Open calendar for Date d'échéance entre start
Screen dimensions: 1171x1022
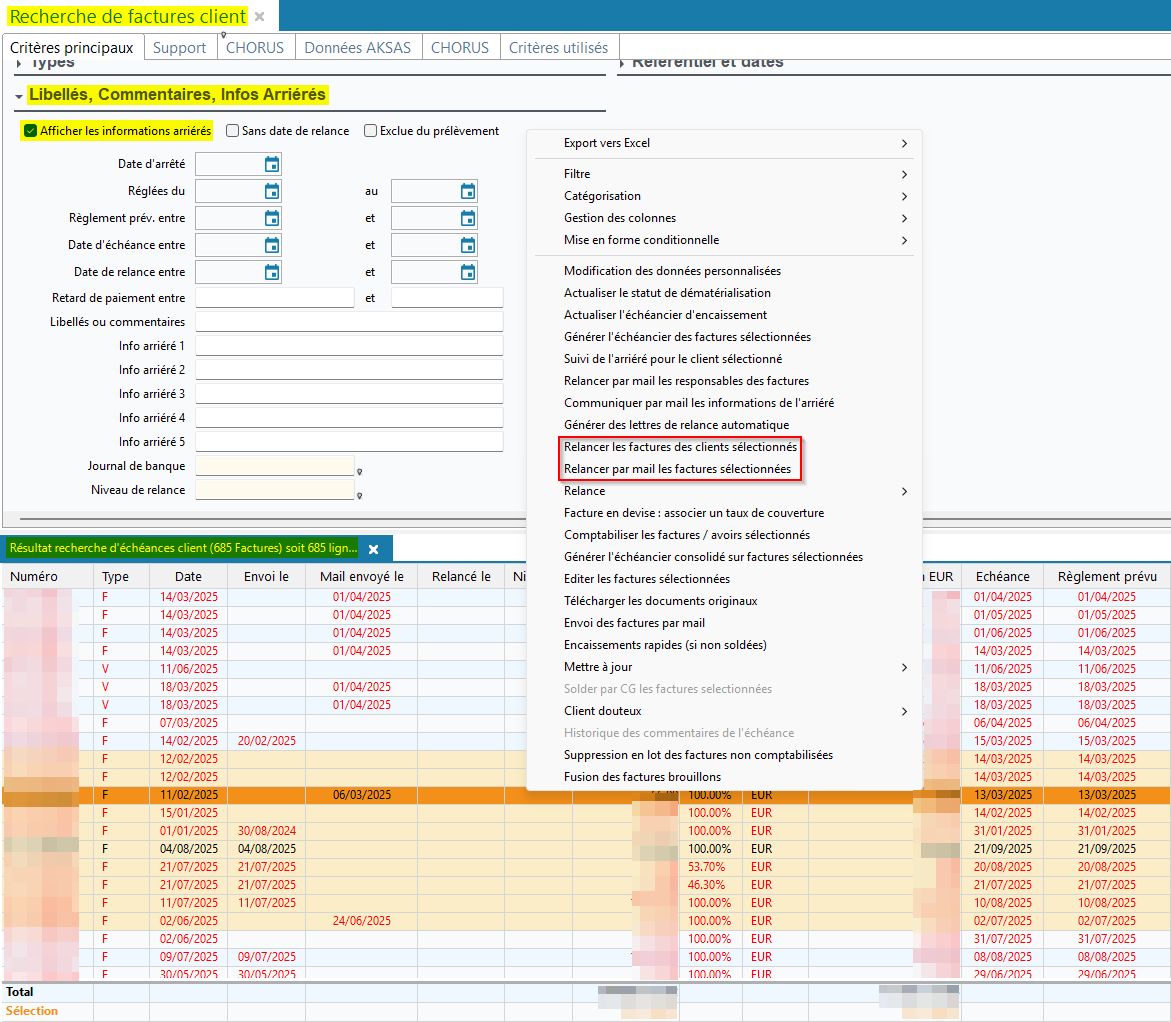point(272,245)
